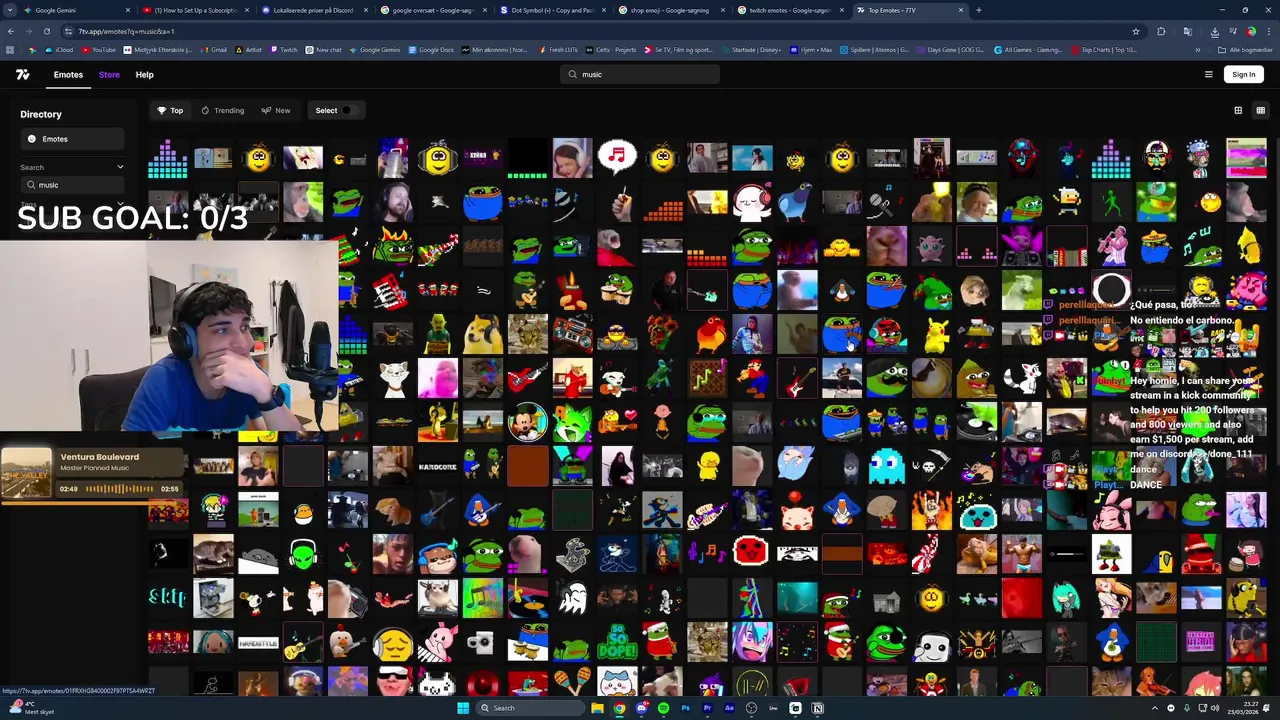Click the sidebar search field with music
This screenshot has height=720, width=1280.
[72, 184]
